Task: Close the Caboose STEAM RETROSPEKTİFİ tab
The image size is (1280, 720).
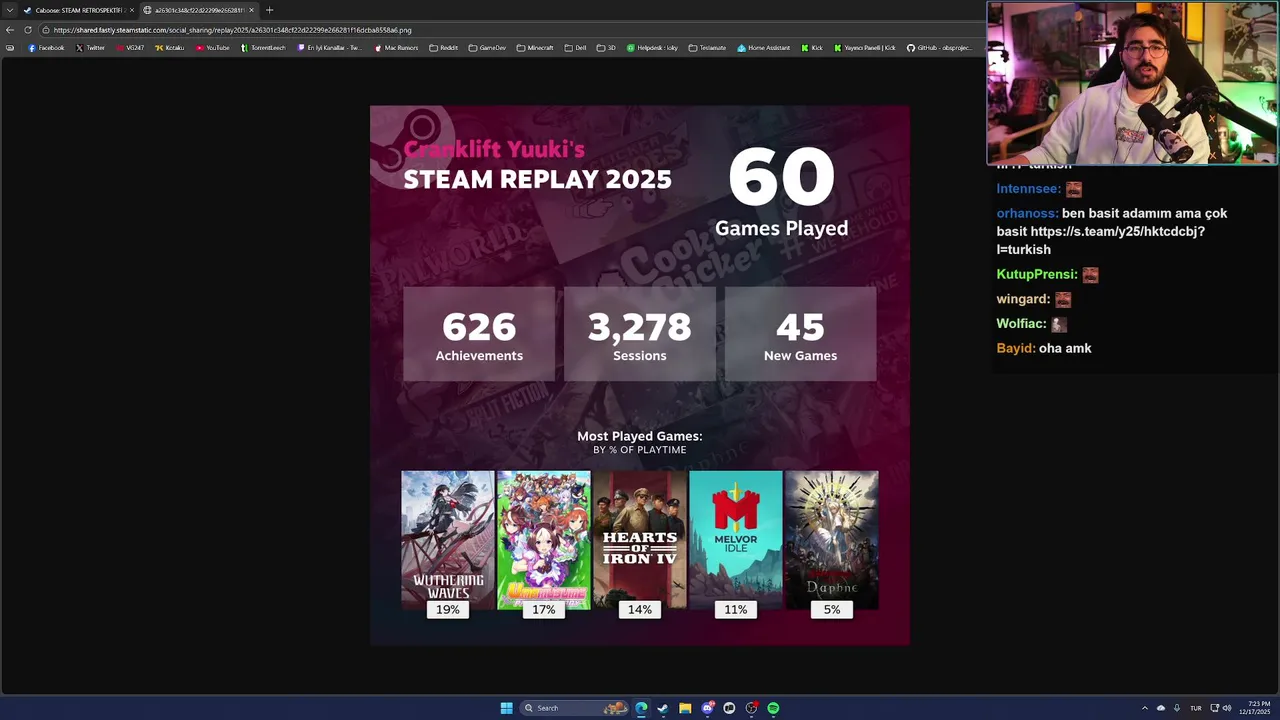Action: 131,10
